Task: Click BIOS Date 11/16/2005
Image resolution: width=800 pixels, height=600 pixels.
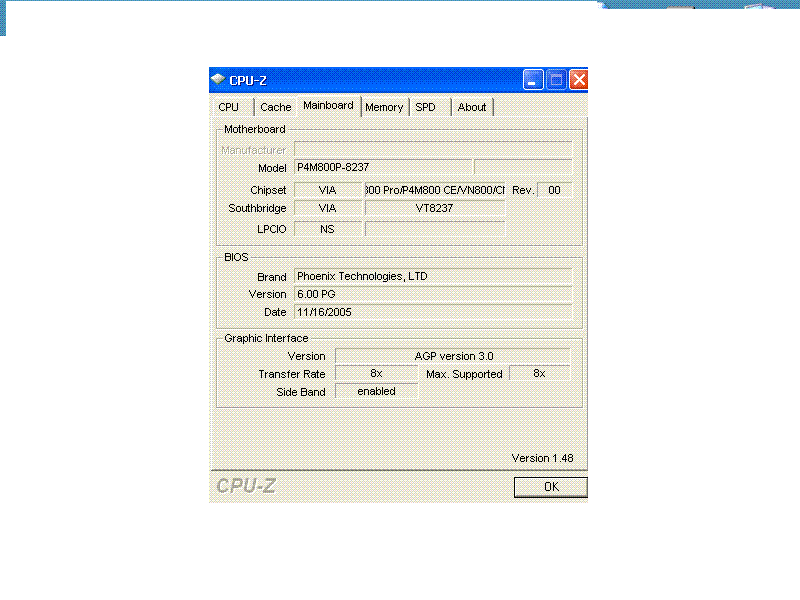Action: (433, 312)
